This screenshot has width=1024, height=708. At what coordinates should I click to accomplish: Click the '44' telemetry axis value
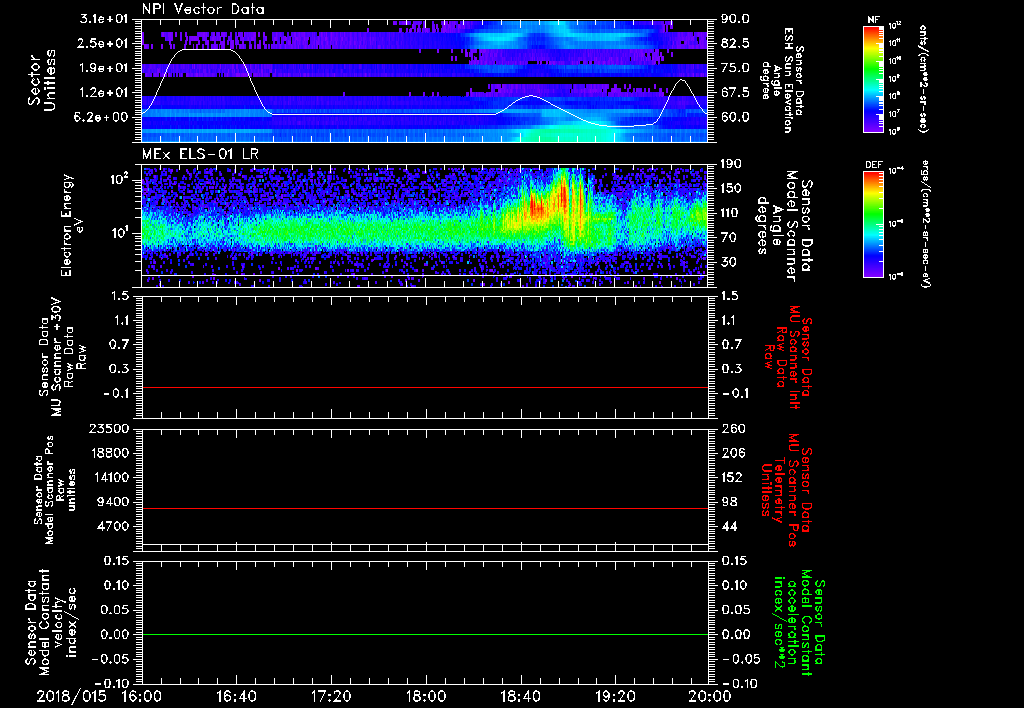pyautogui.click(x=729, y=526)
